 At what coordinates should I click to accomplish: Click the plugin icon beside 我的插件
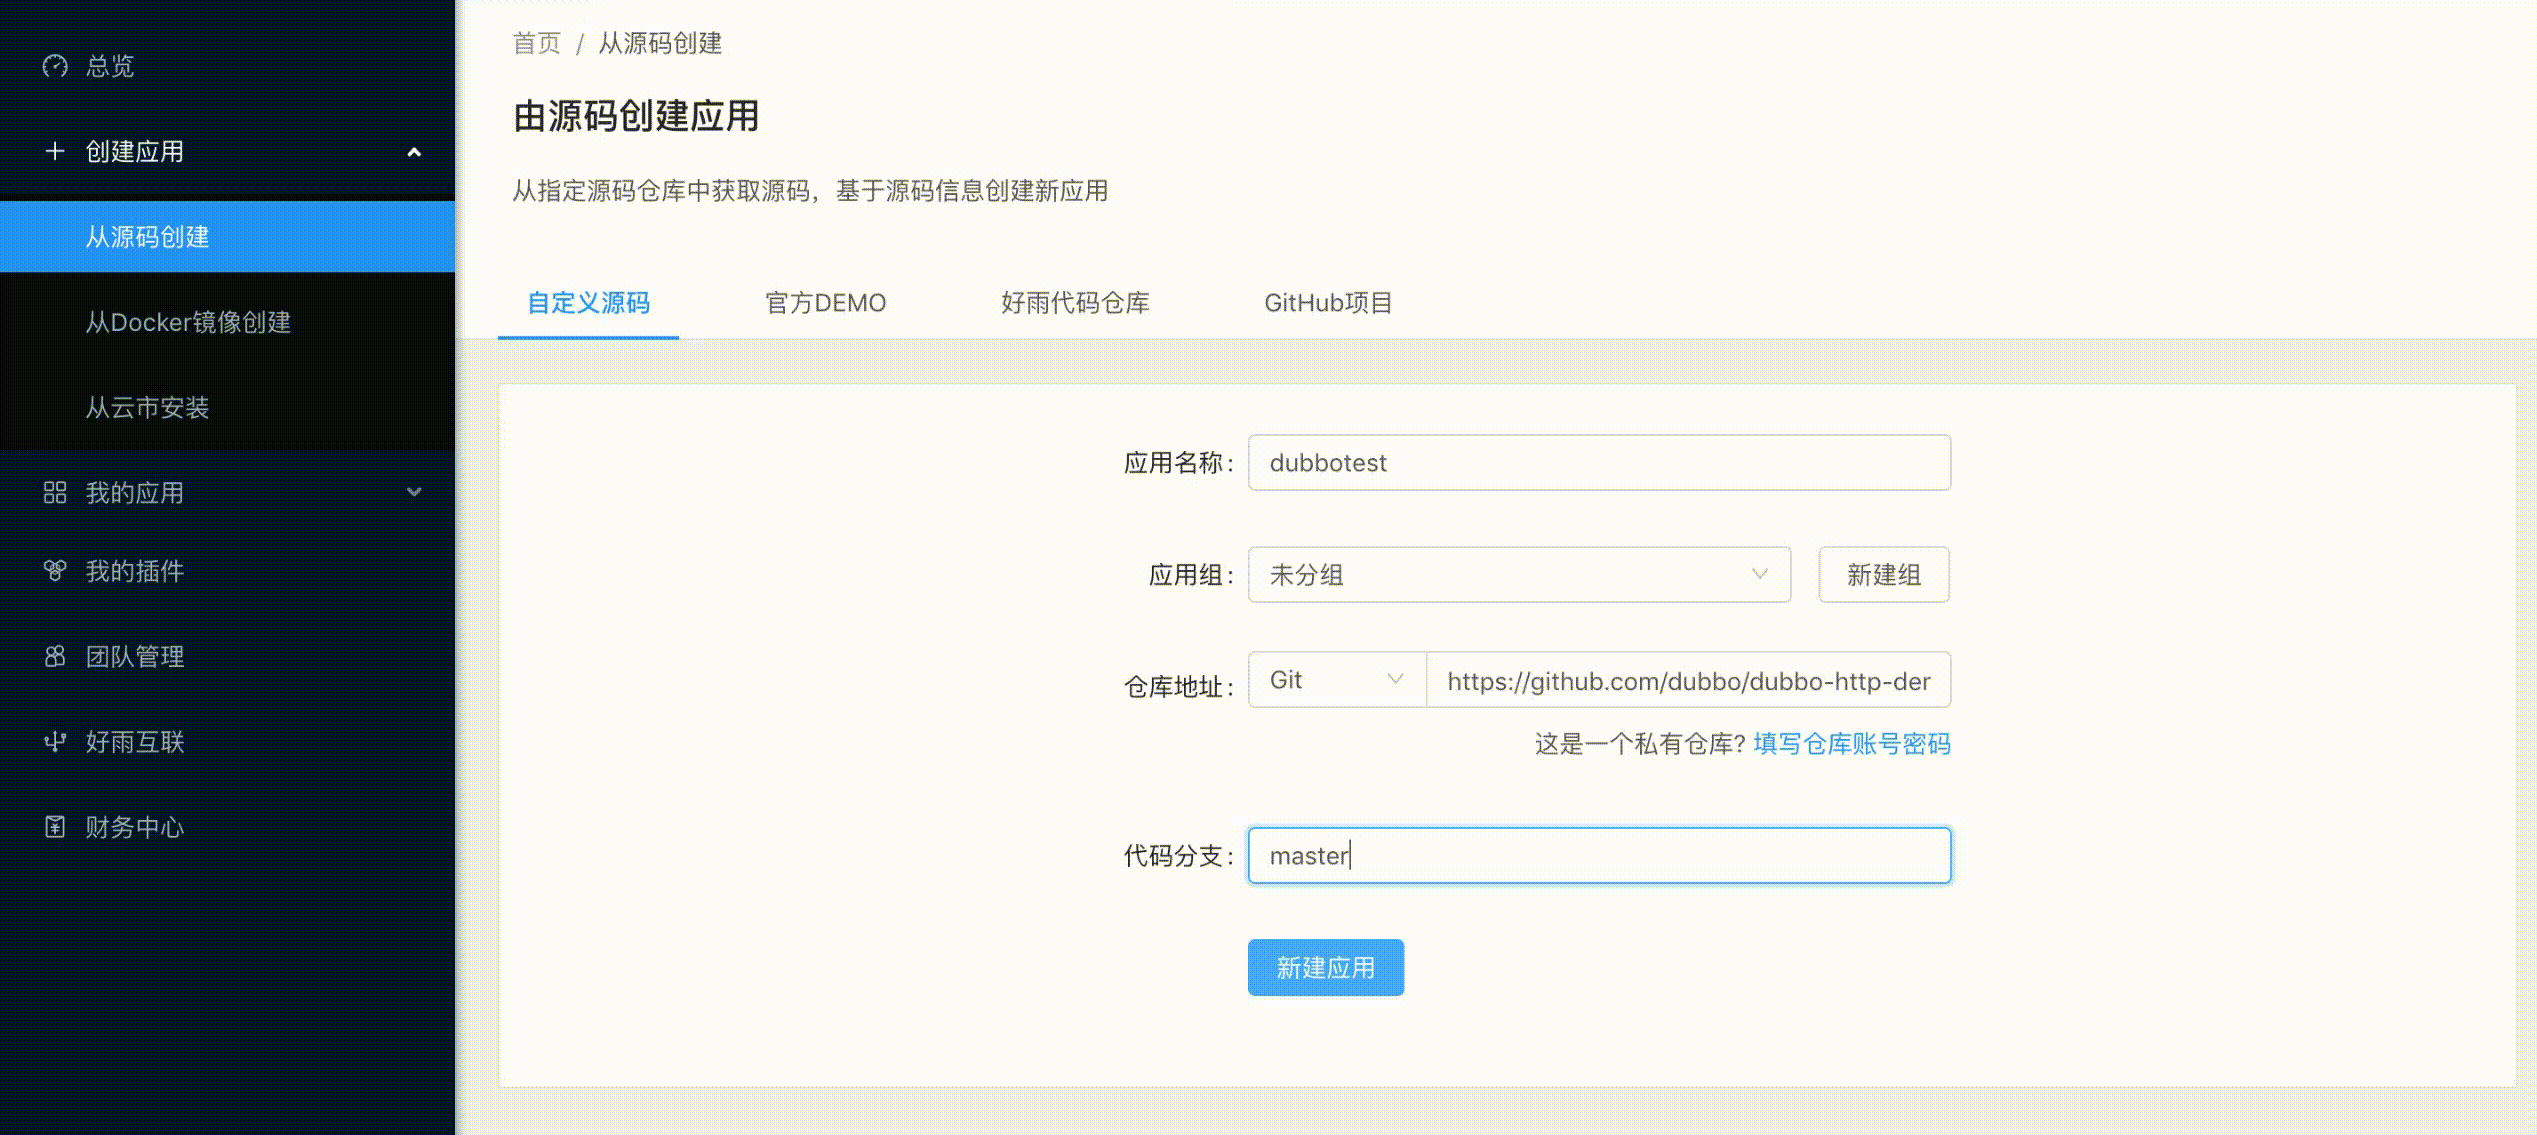(x=55, y=570)
